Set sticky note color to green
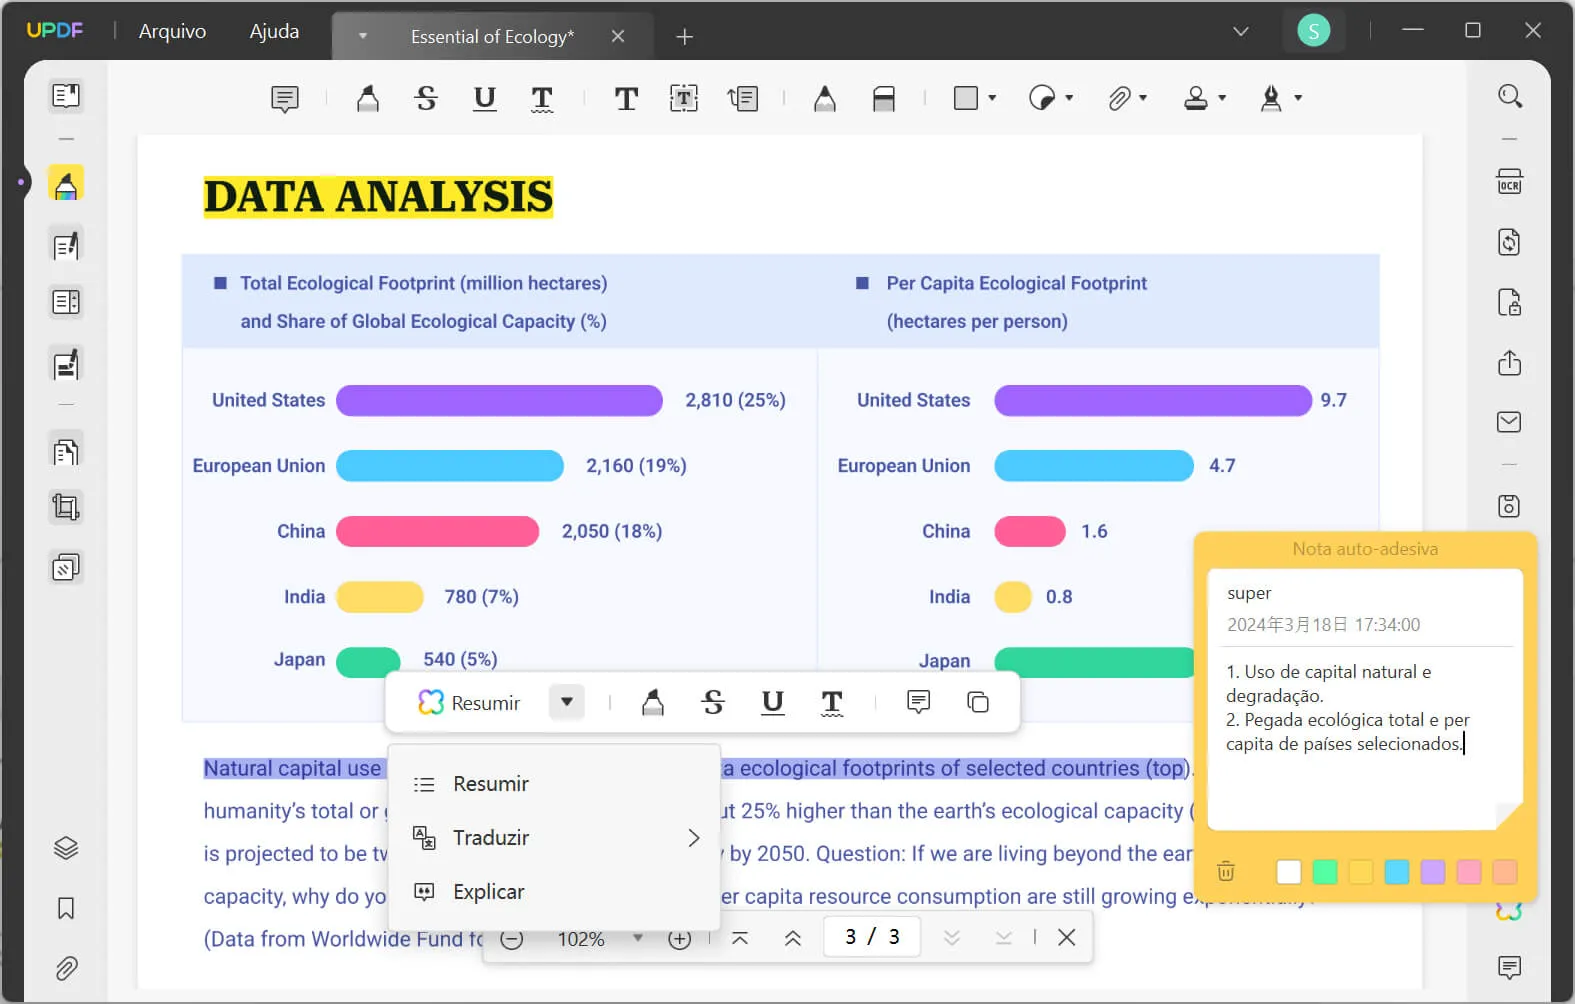 [1325, 872]
